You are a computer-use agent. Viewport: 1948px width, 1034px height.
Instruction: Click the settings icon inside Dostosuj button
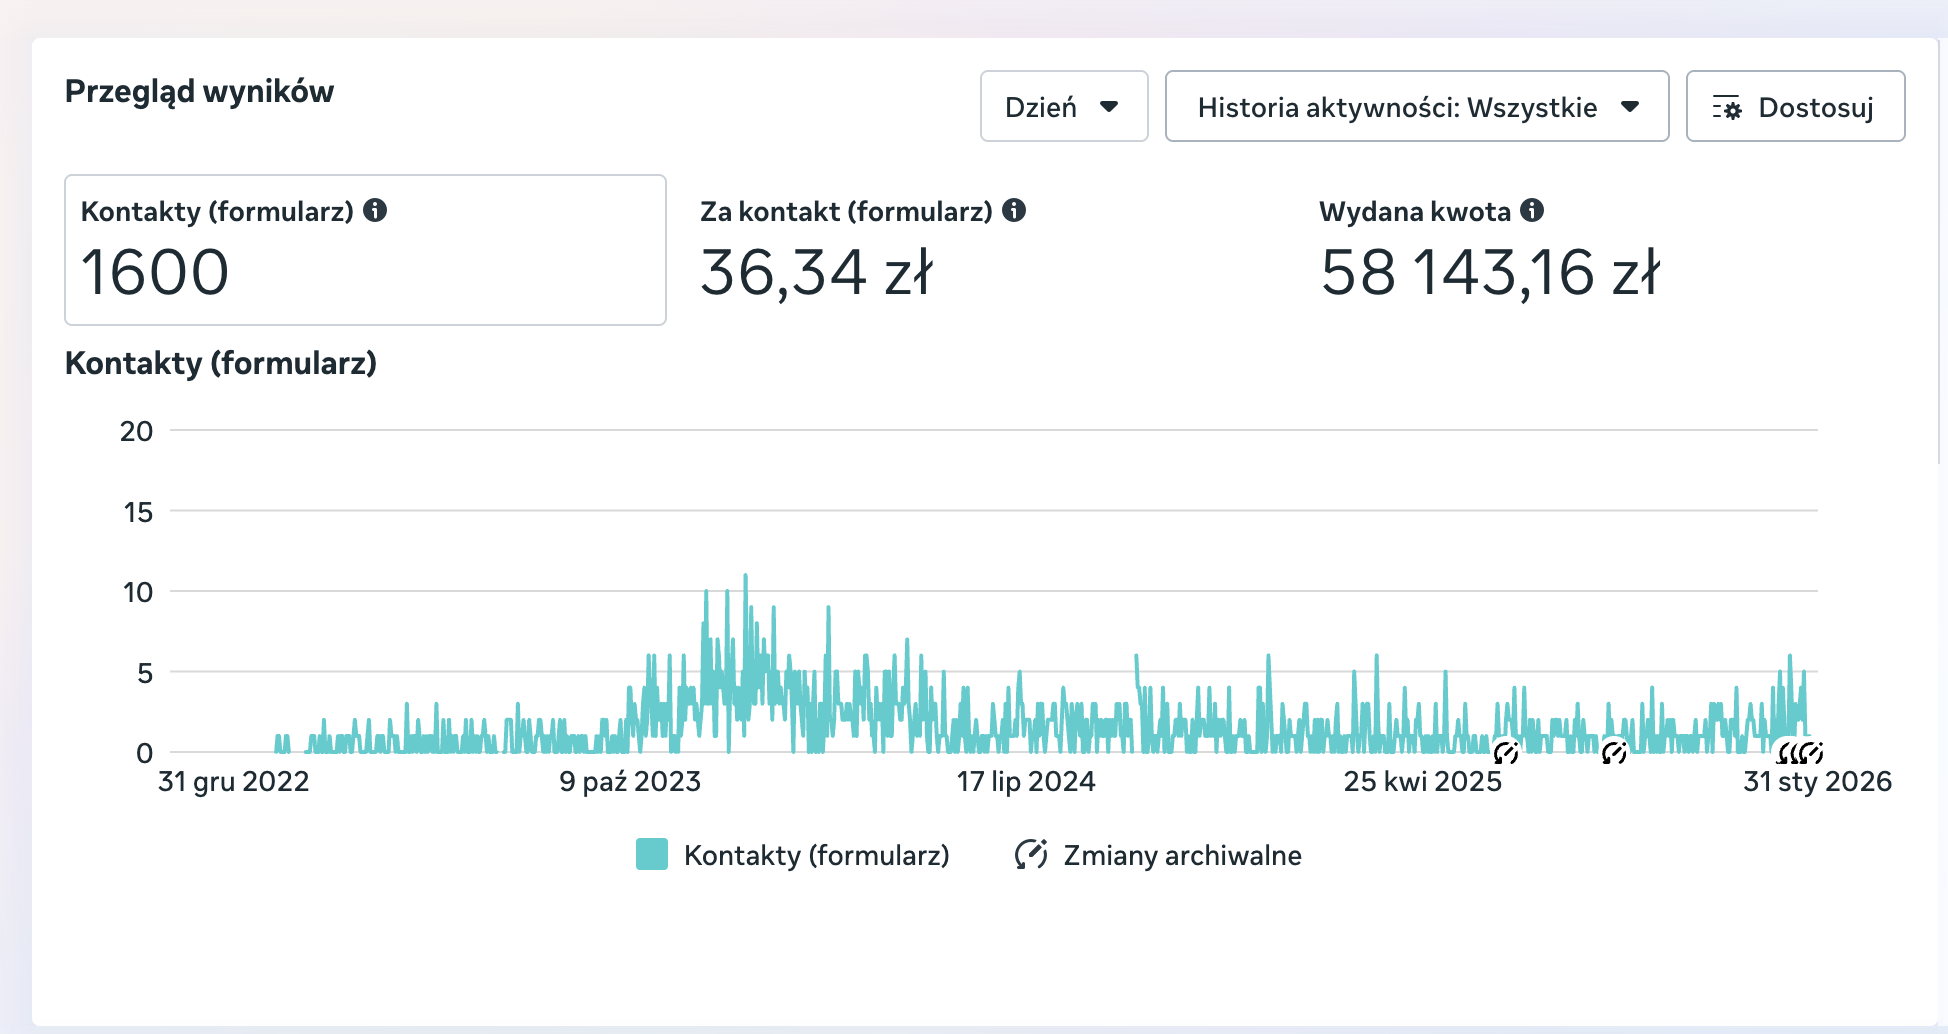[x=1727, y=107]
